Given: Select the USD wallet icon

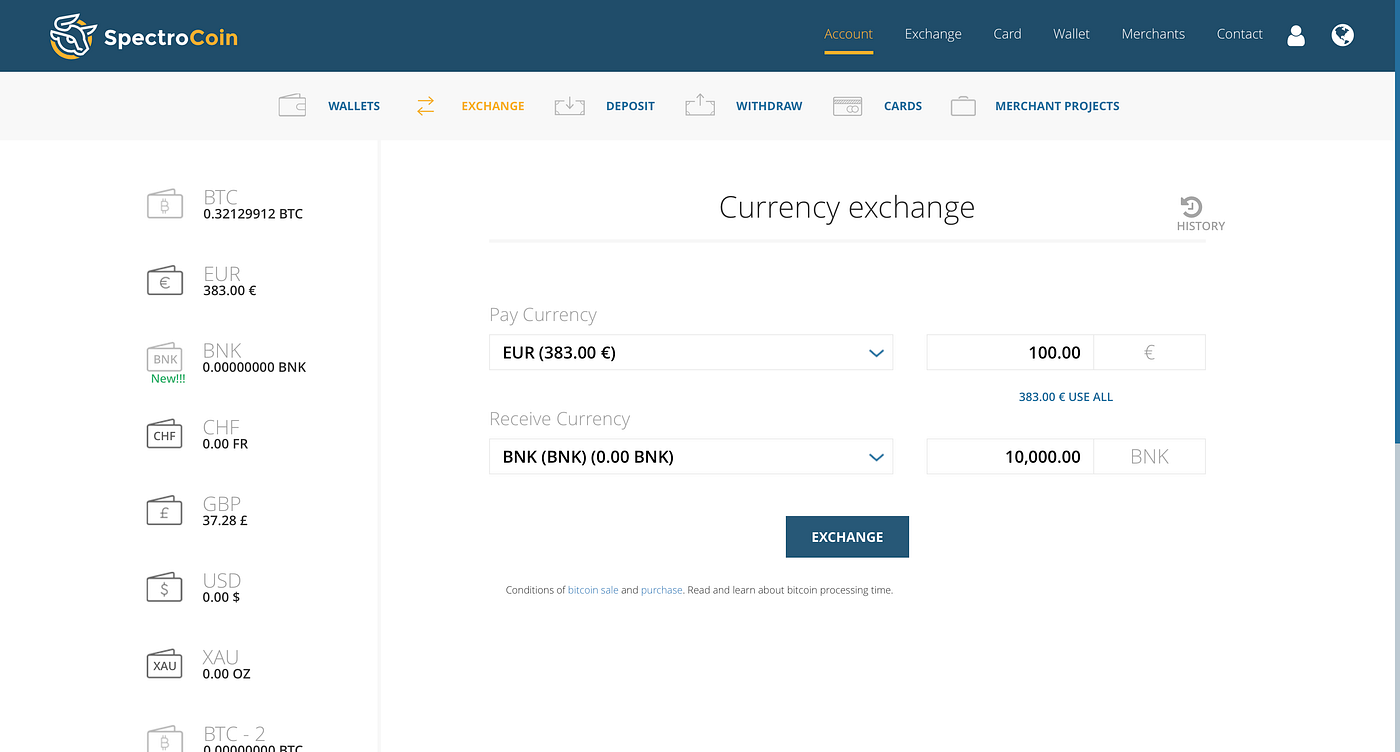Looking at the screenshot, I should point(165,588).
